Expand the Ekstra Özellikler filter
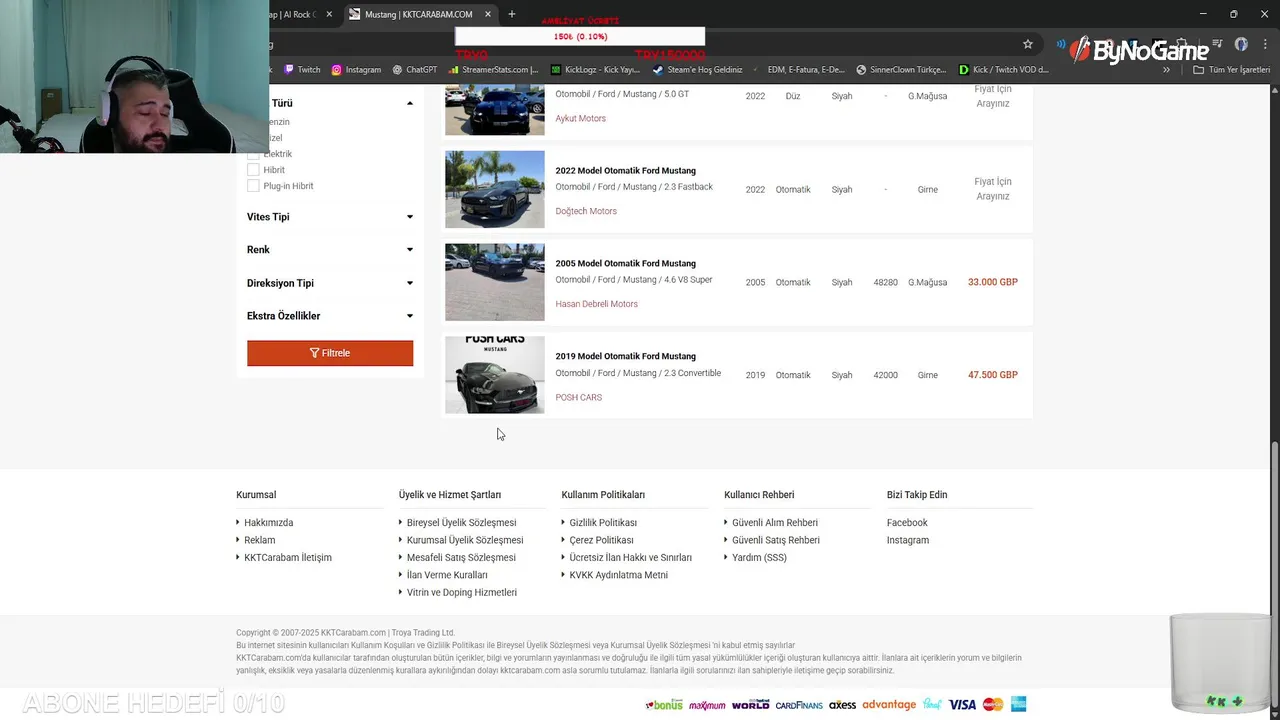 click(x=330, y=316)
